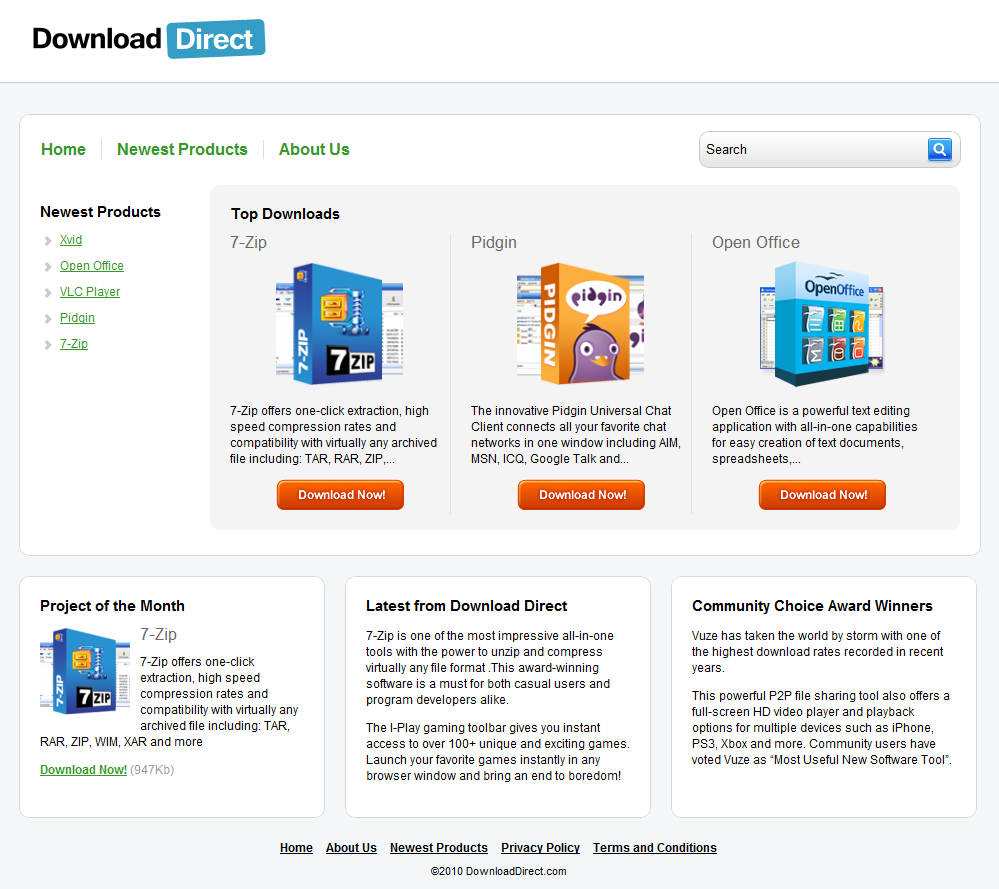Click the Download Direct logo
The height and width of the screenshot is (889, 999).
(148, 39)
